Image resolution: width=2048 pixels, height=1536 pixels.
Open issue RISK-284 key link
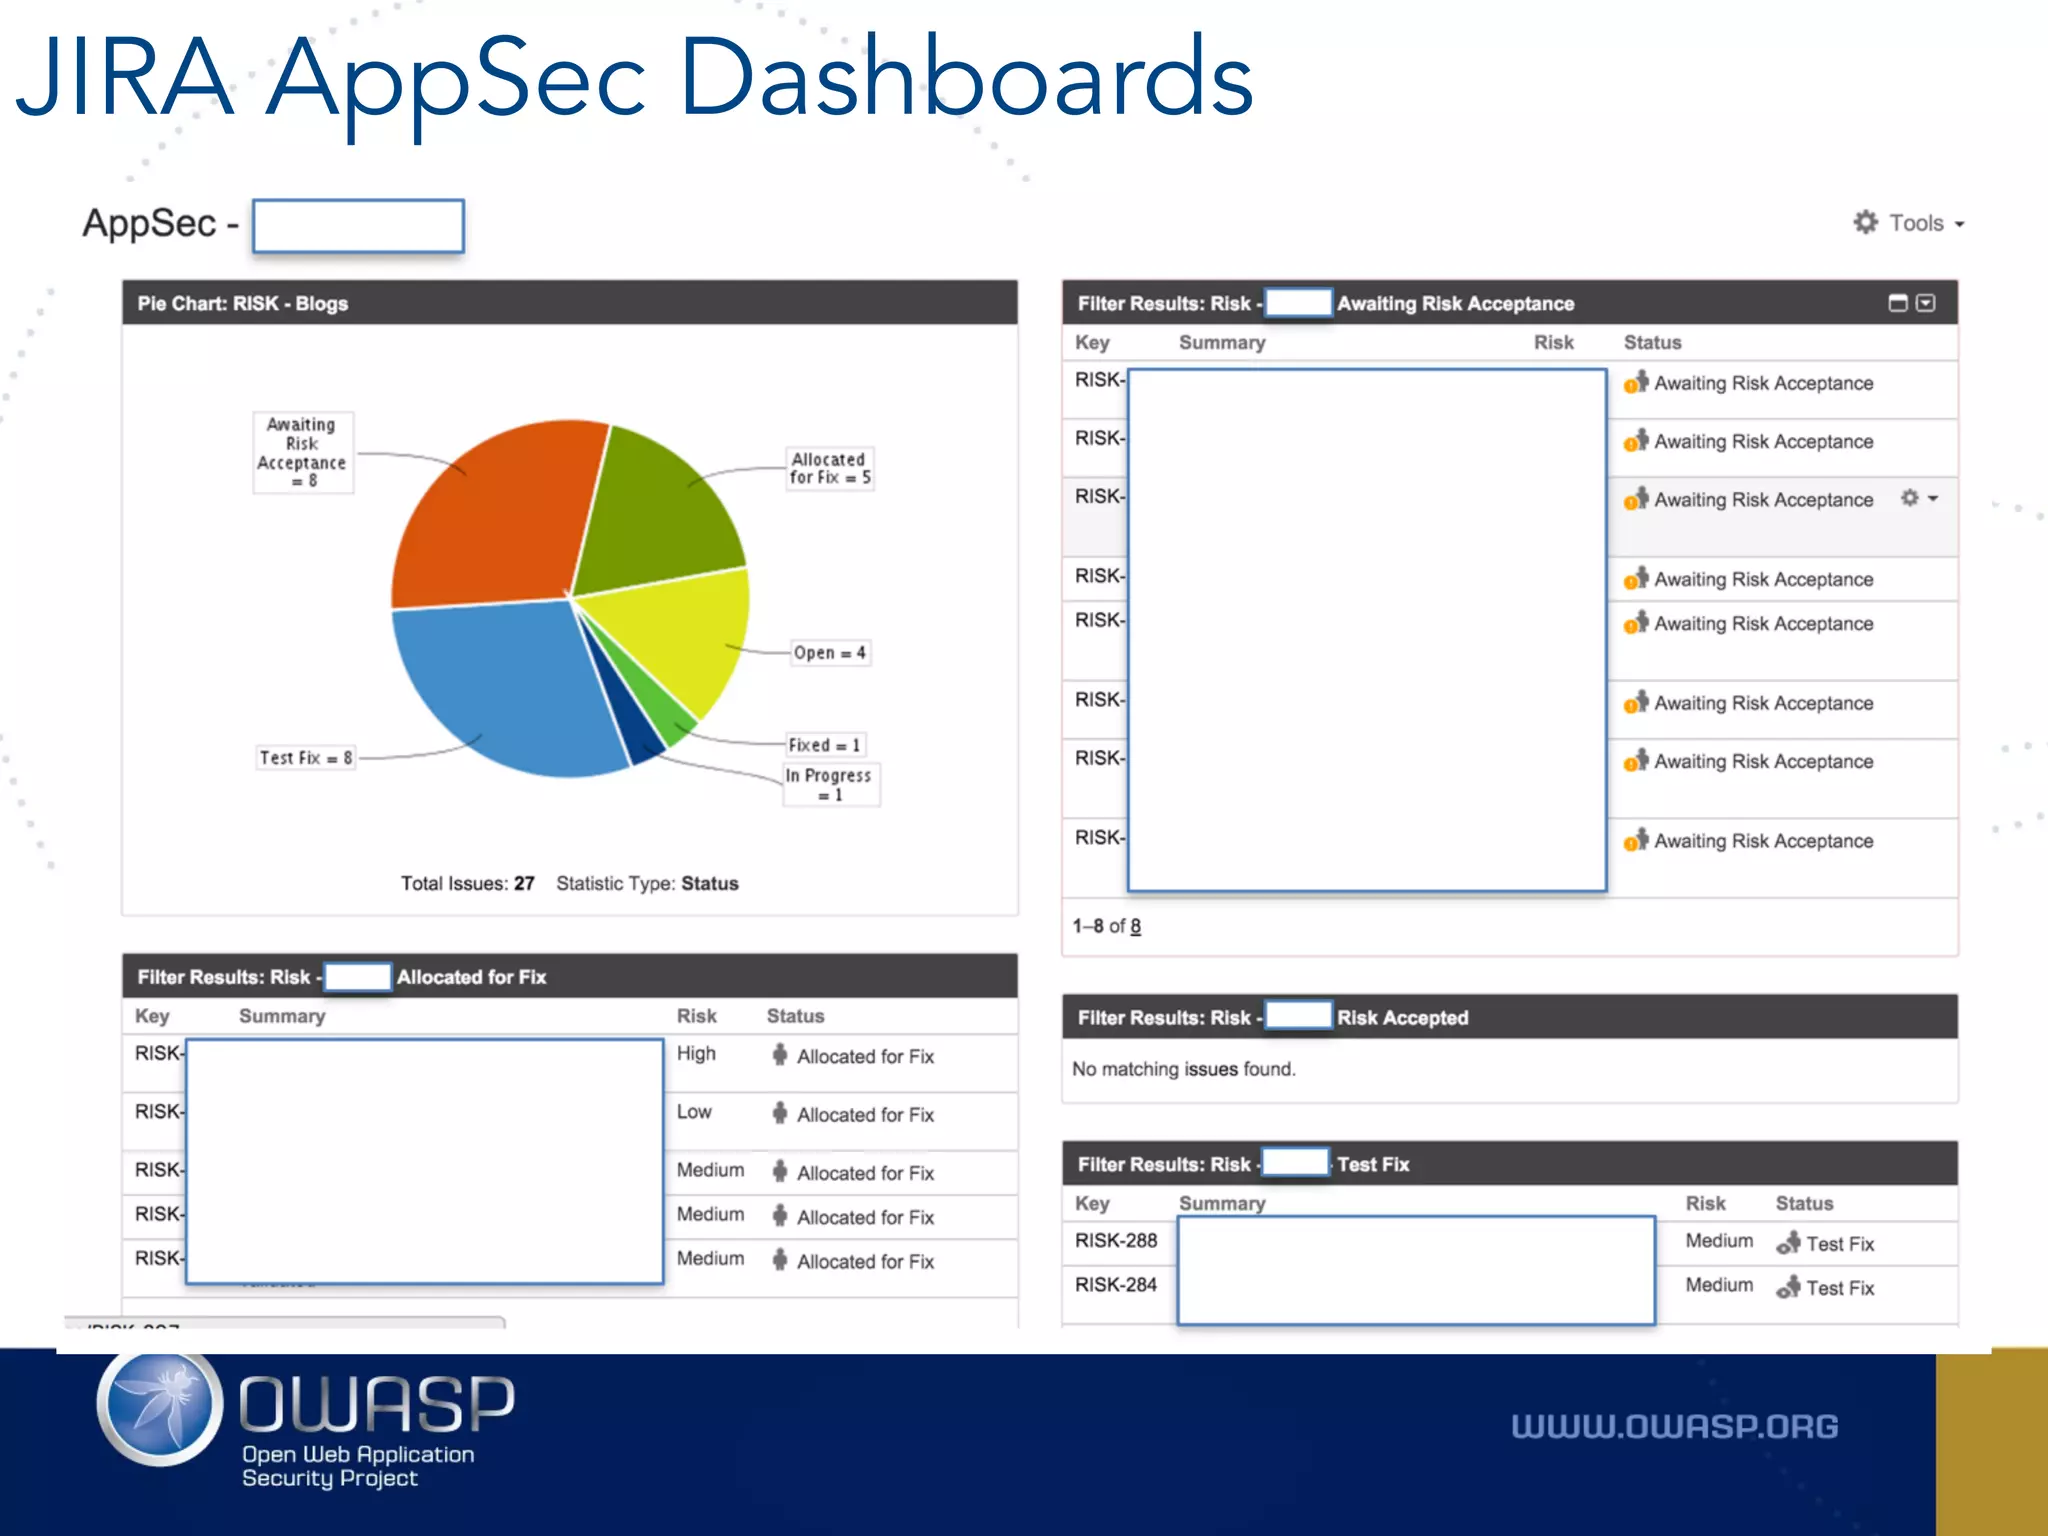1116,1284
